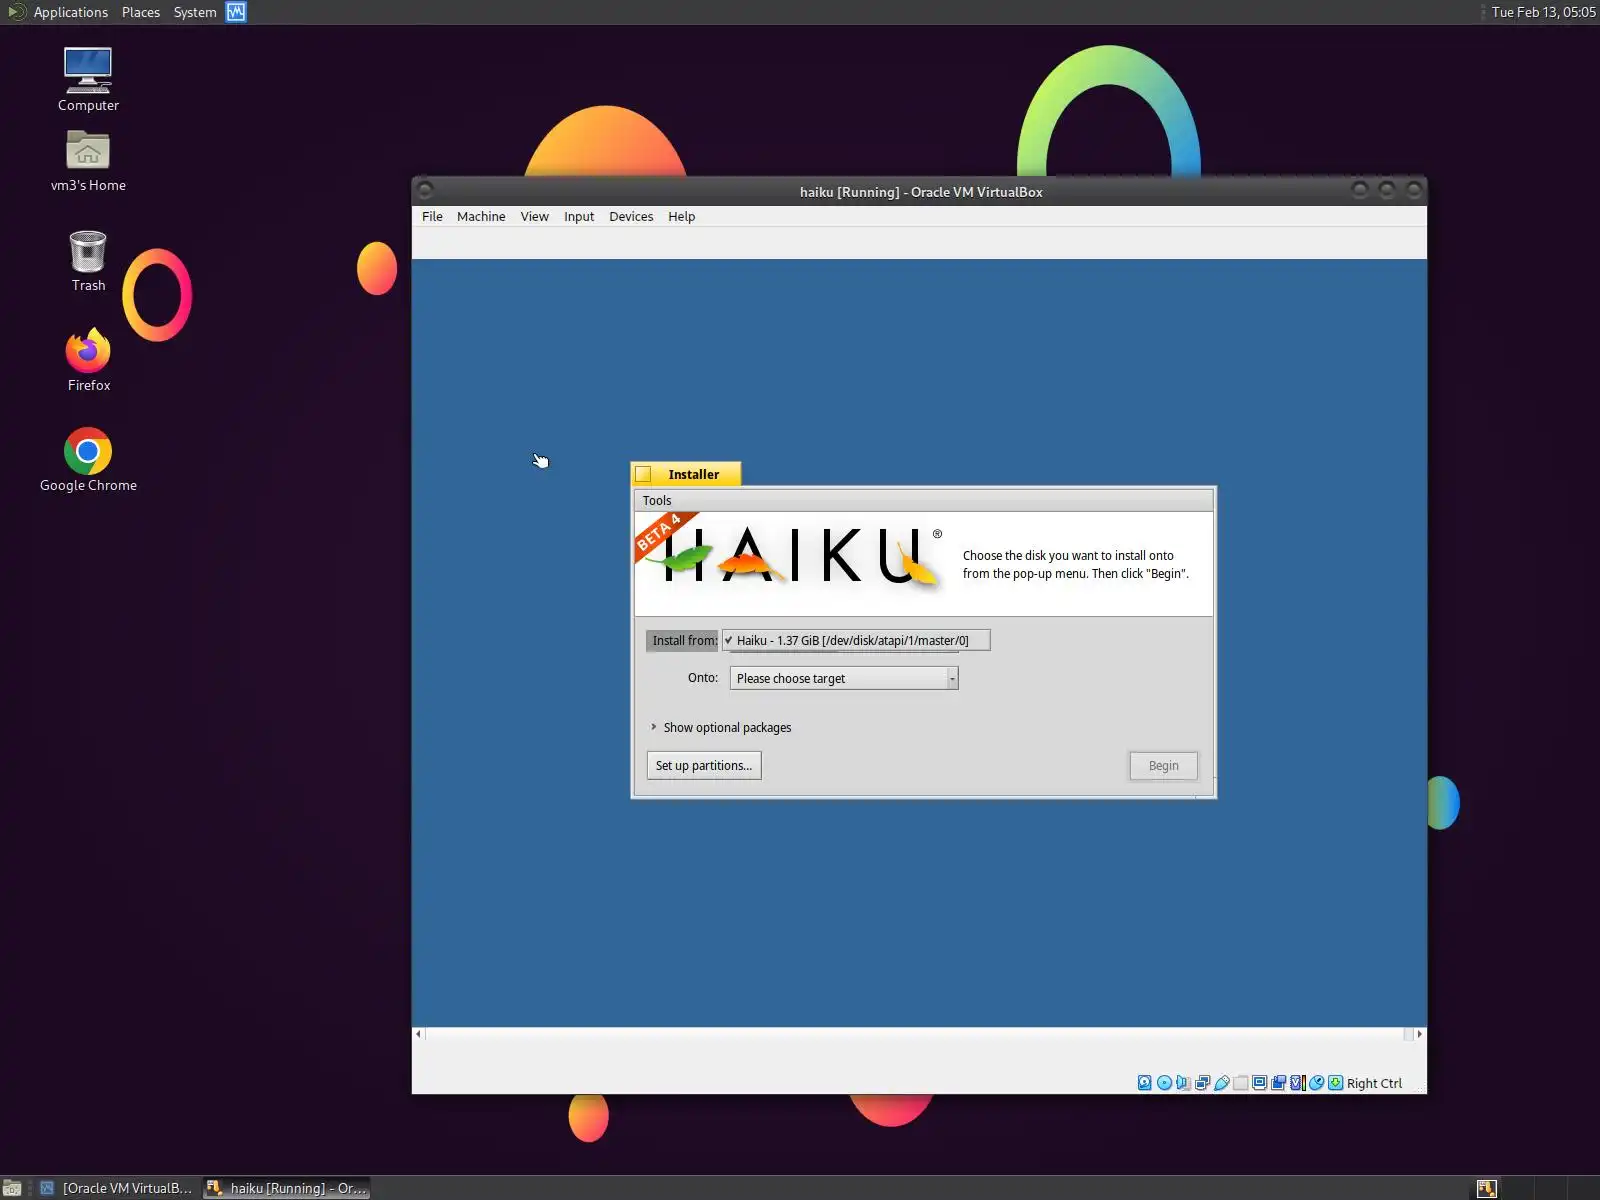Click the Install from label
The width and height of the screenshot is (1600, 1200).
(684, 640)
